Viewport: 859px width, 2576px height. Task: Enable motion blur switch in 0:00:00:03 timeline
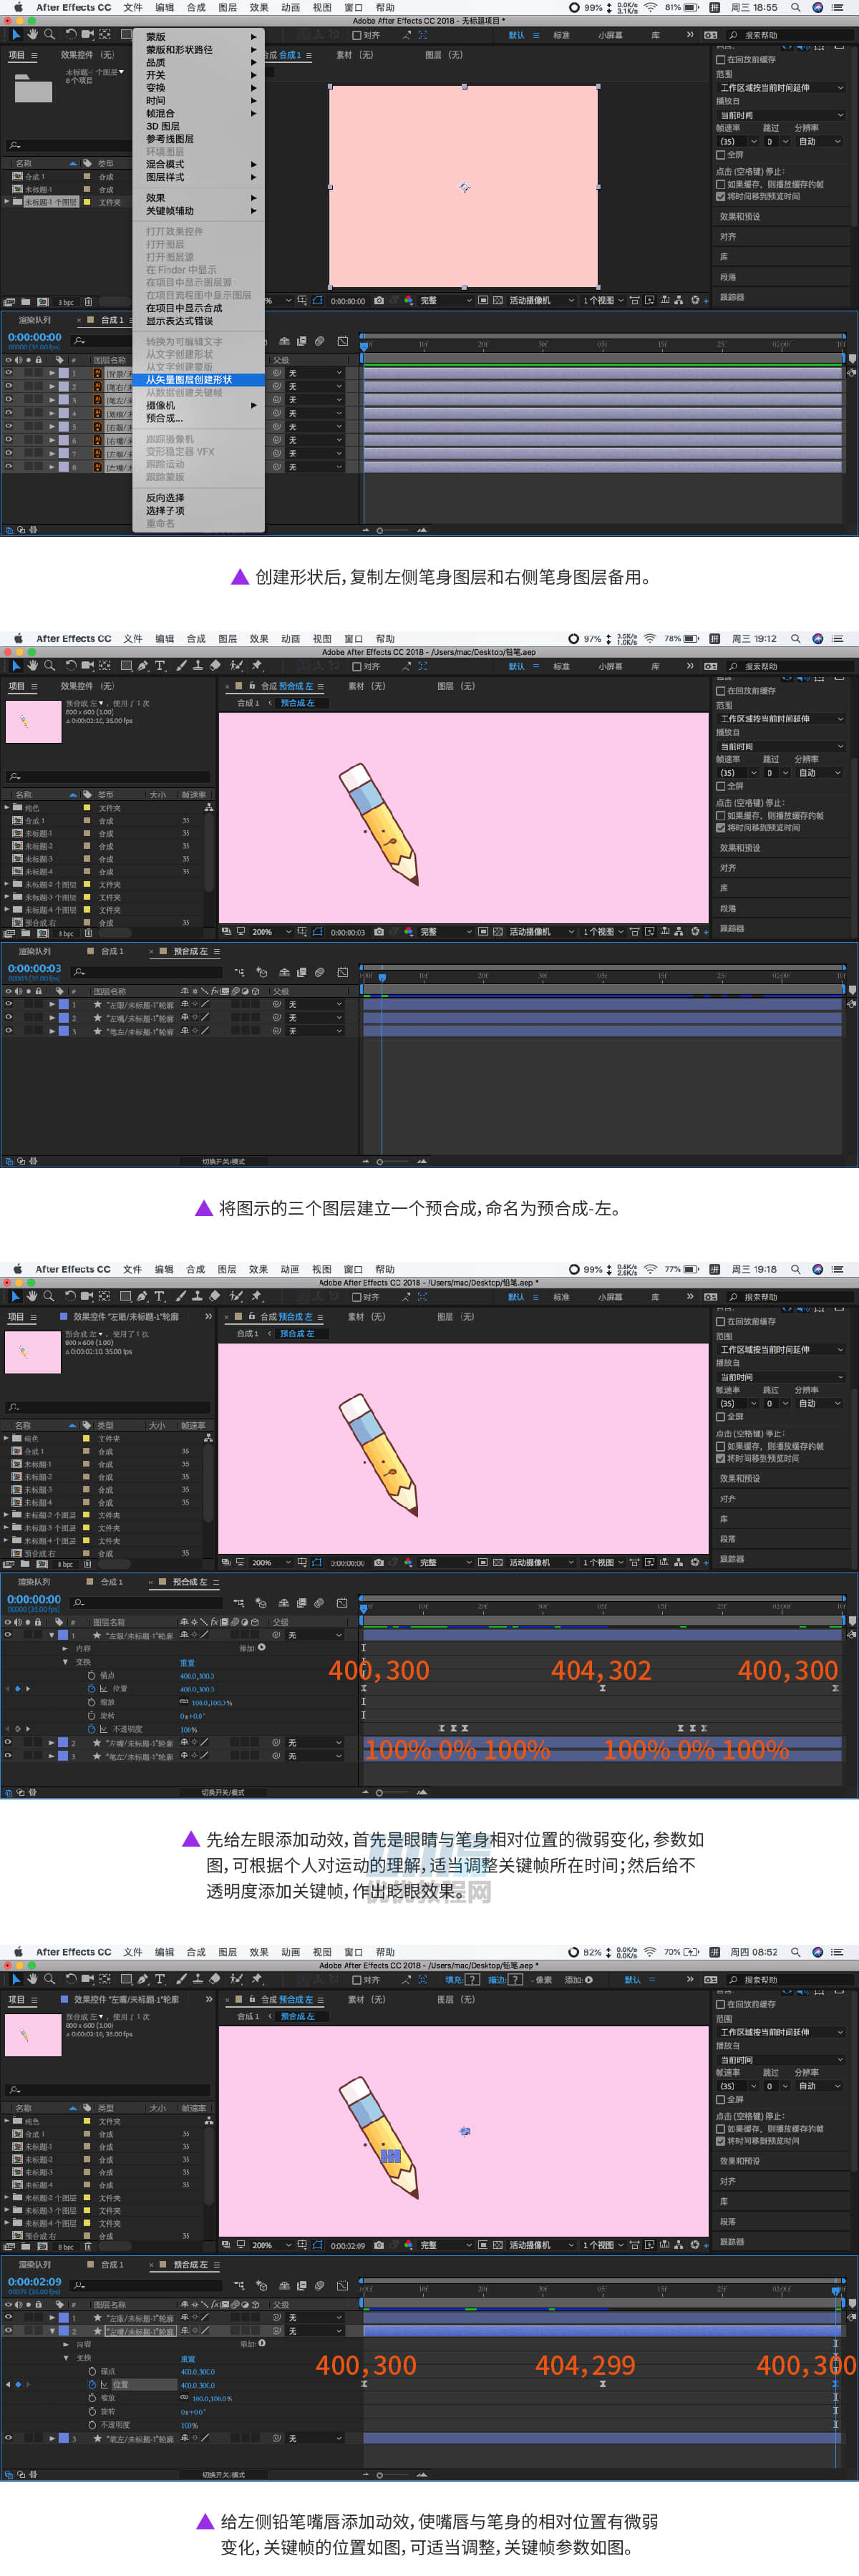point(319,972)
